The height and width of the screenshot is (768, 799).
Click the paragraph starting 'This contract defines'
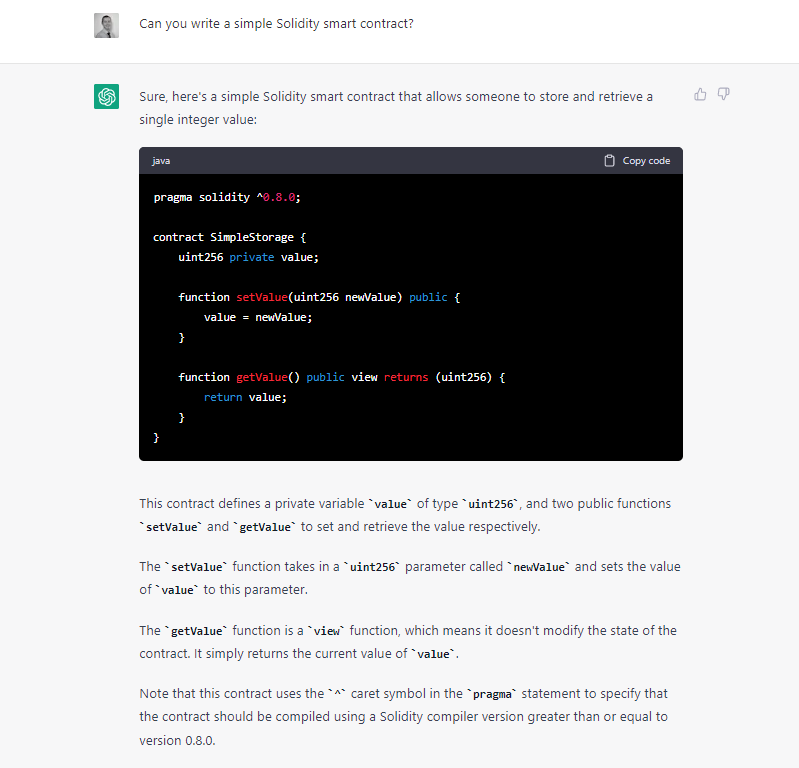405,515
